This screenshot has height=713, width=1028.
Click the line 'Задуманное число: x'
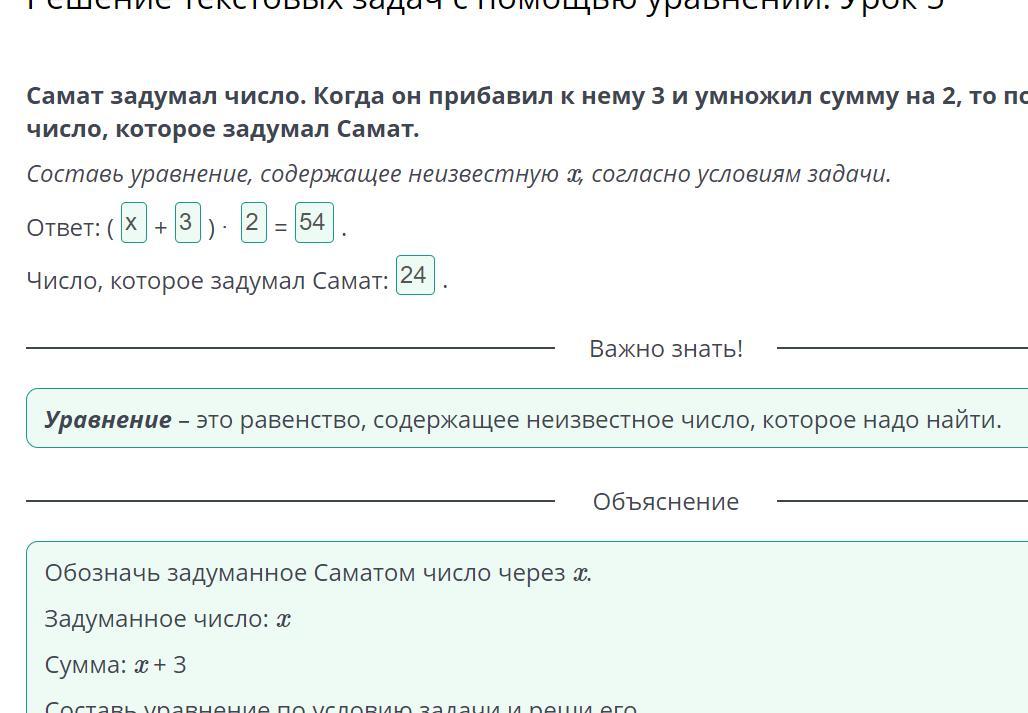[x=168, y=619]
